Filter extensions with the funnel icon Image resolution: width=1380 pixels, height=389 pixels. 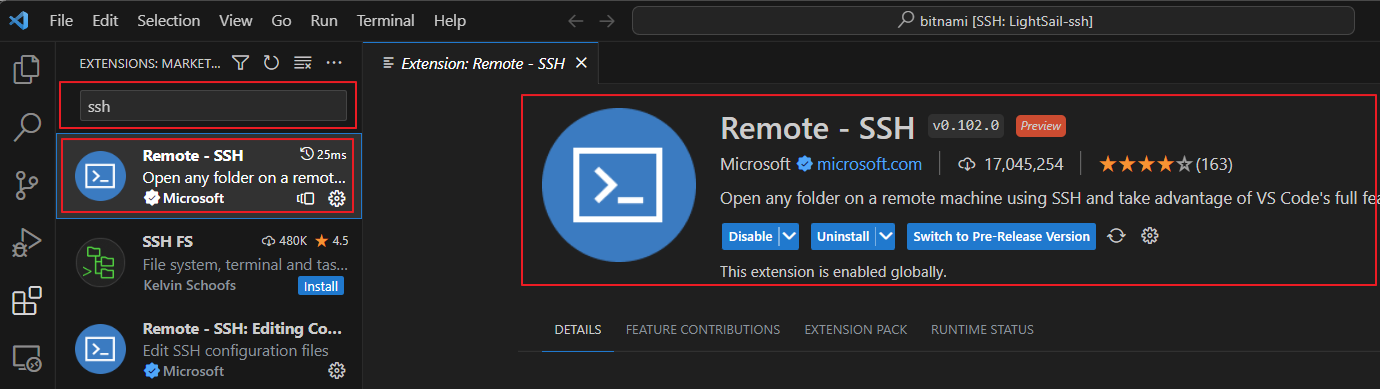tap(240, 63)
